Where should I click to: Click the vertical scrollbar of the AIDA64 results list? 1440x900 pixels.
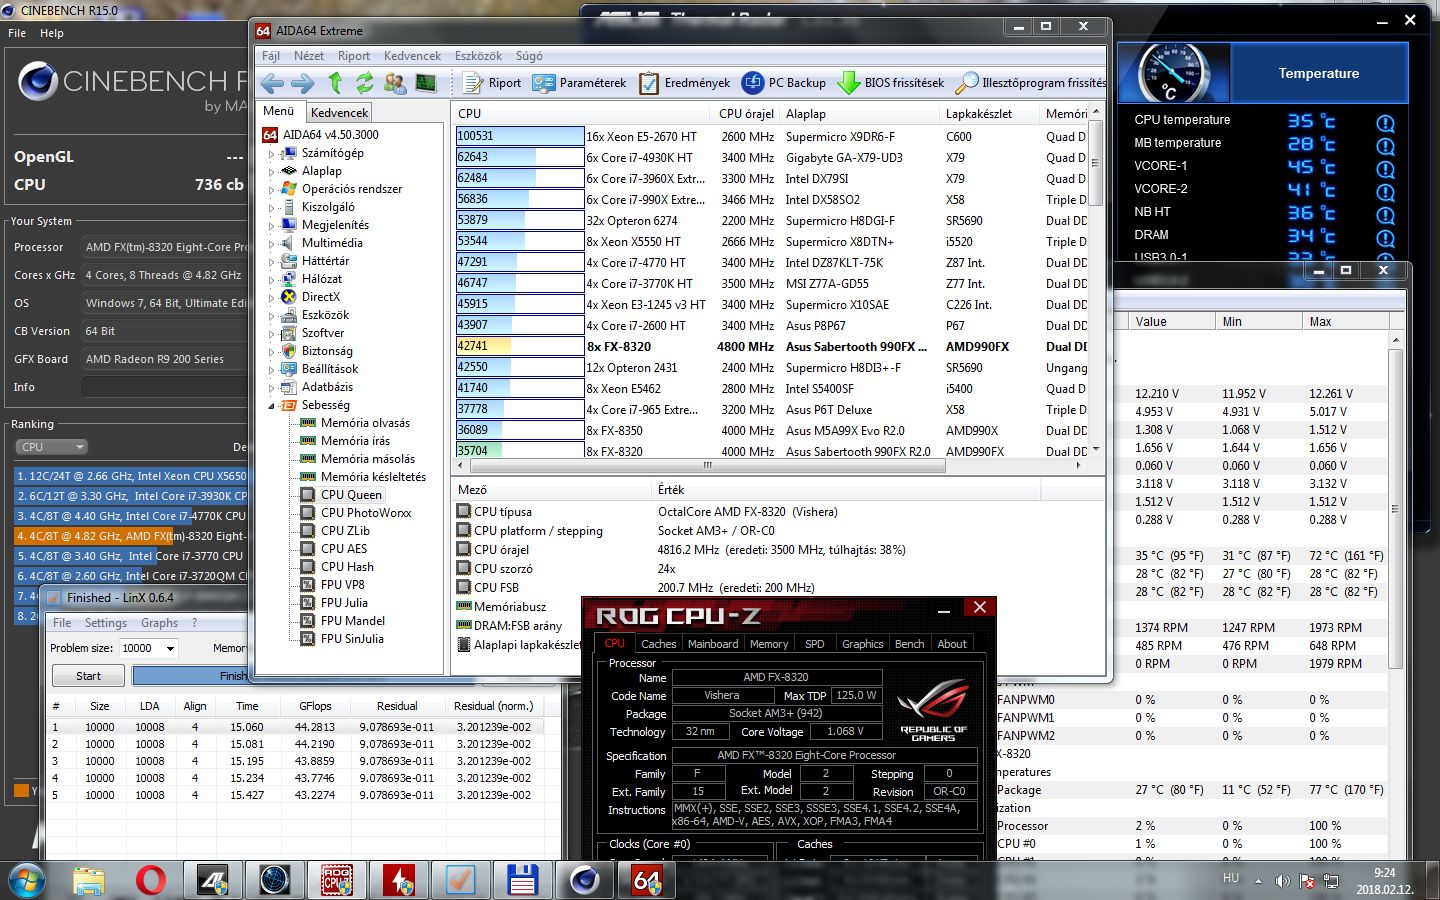tap(1096, 163)
